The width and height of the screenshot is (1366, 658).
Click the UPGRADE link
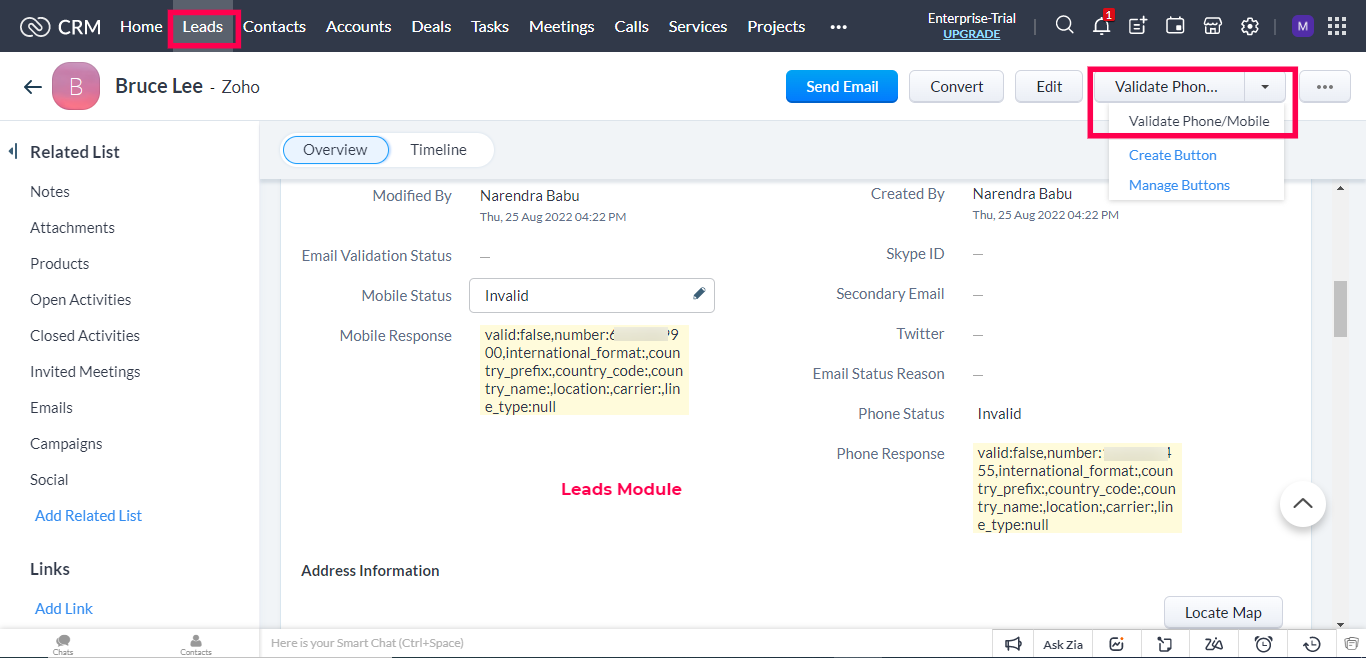pos(971,34)
